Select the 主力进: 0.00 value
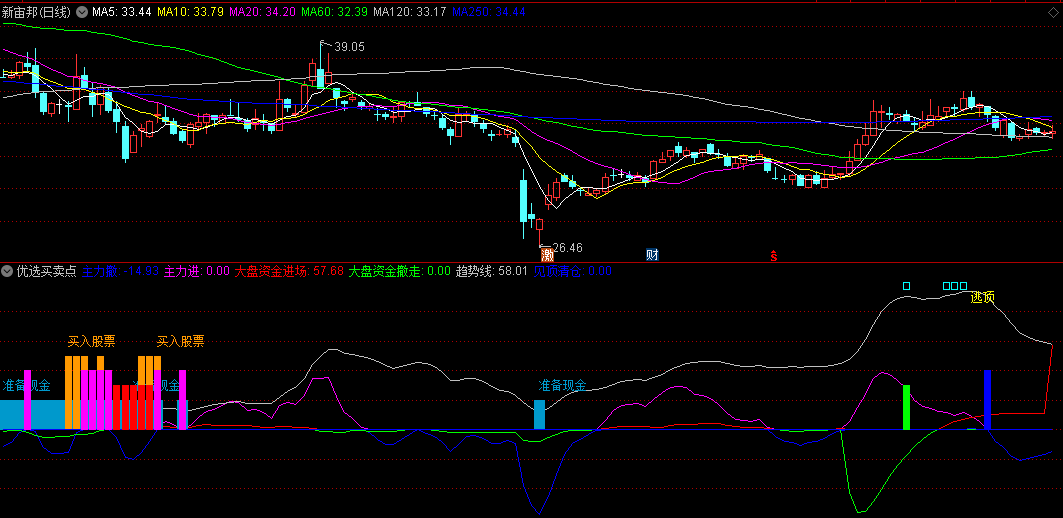 pyautogui.click(x=197, y=271)
